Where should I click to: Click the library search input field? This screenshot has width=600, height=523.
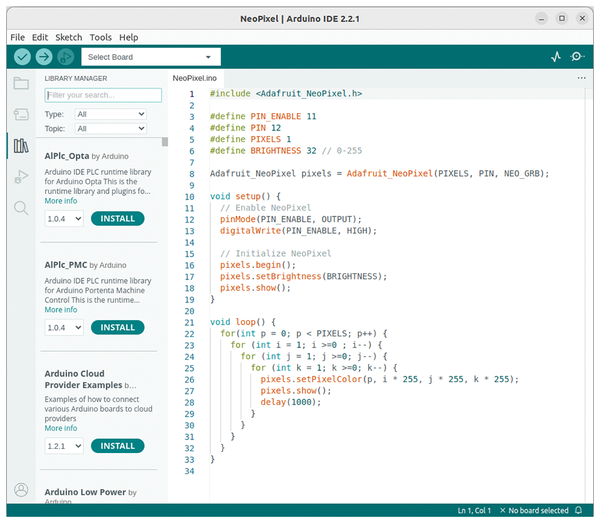point(103,95)
